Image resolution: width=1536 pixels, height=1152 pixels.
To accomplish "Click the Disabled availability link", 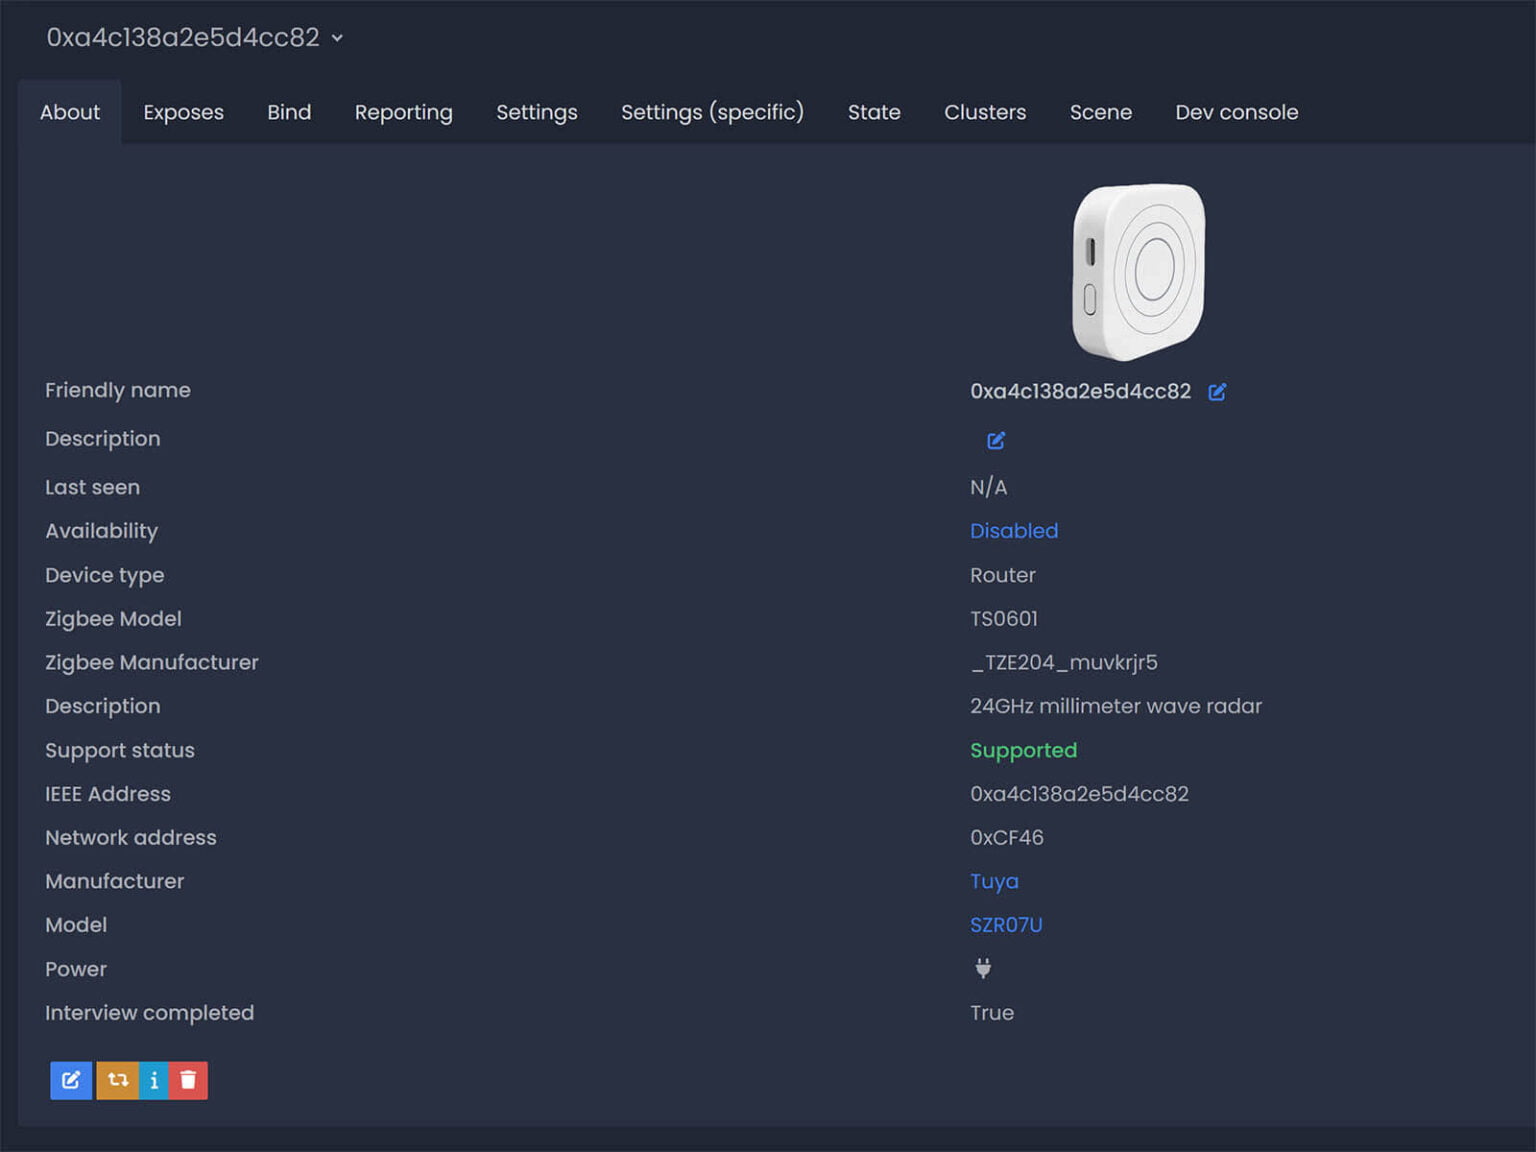I will click(1013, 530).
